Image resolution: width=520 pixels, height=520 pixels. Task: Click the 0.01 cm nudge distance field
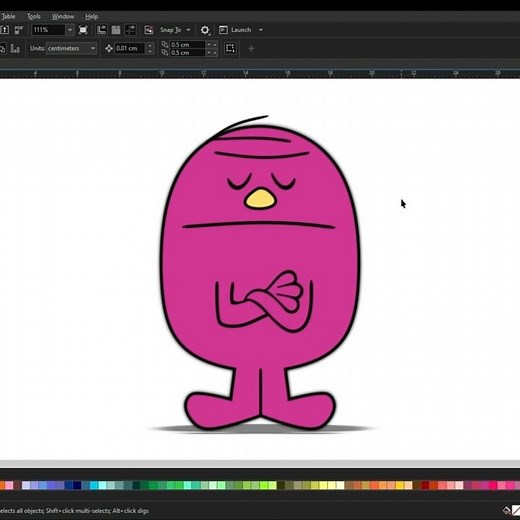click(130, 48)
